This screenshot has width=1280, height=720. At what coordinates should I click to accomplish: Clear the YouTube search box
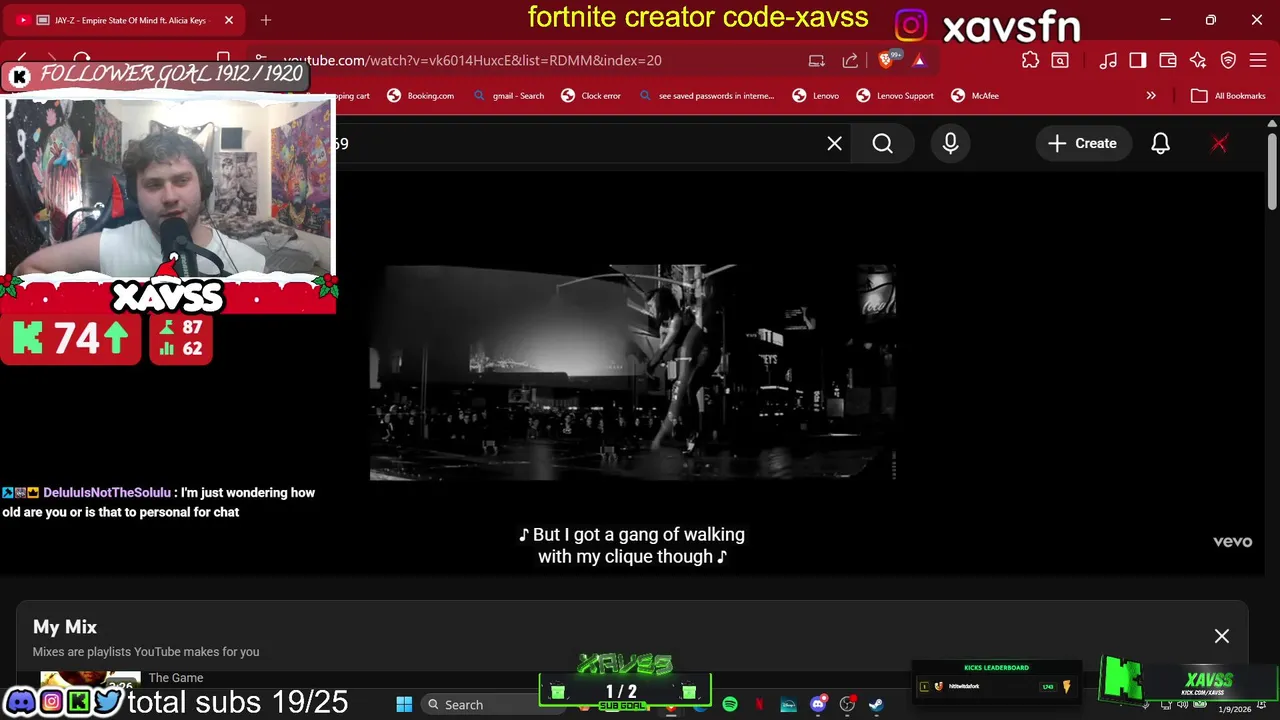click(x=834, y=143)
